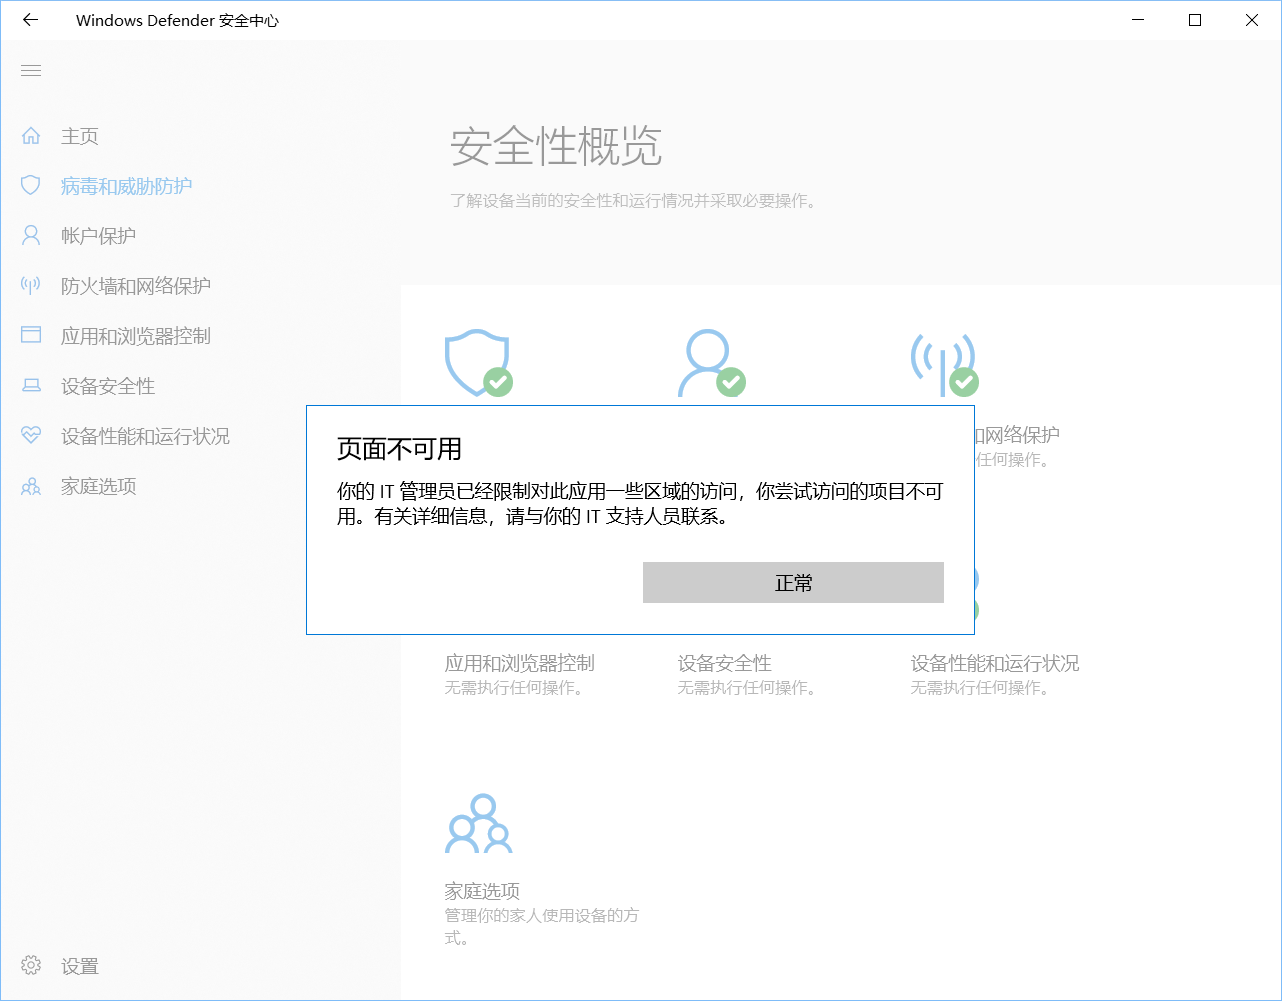Click 无需执行任何操作 under 设备性能和运行状况

pos(980,688)
